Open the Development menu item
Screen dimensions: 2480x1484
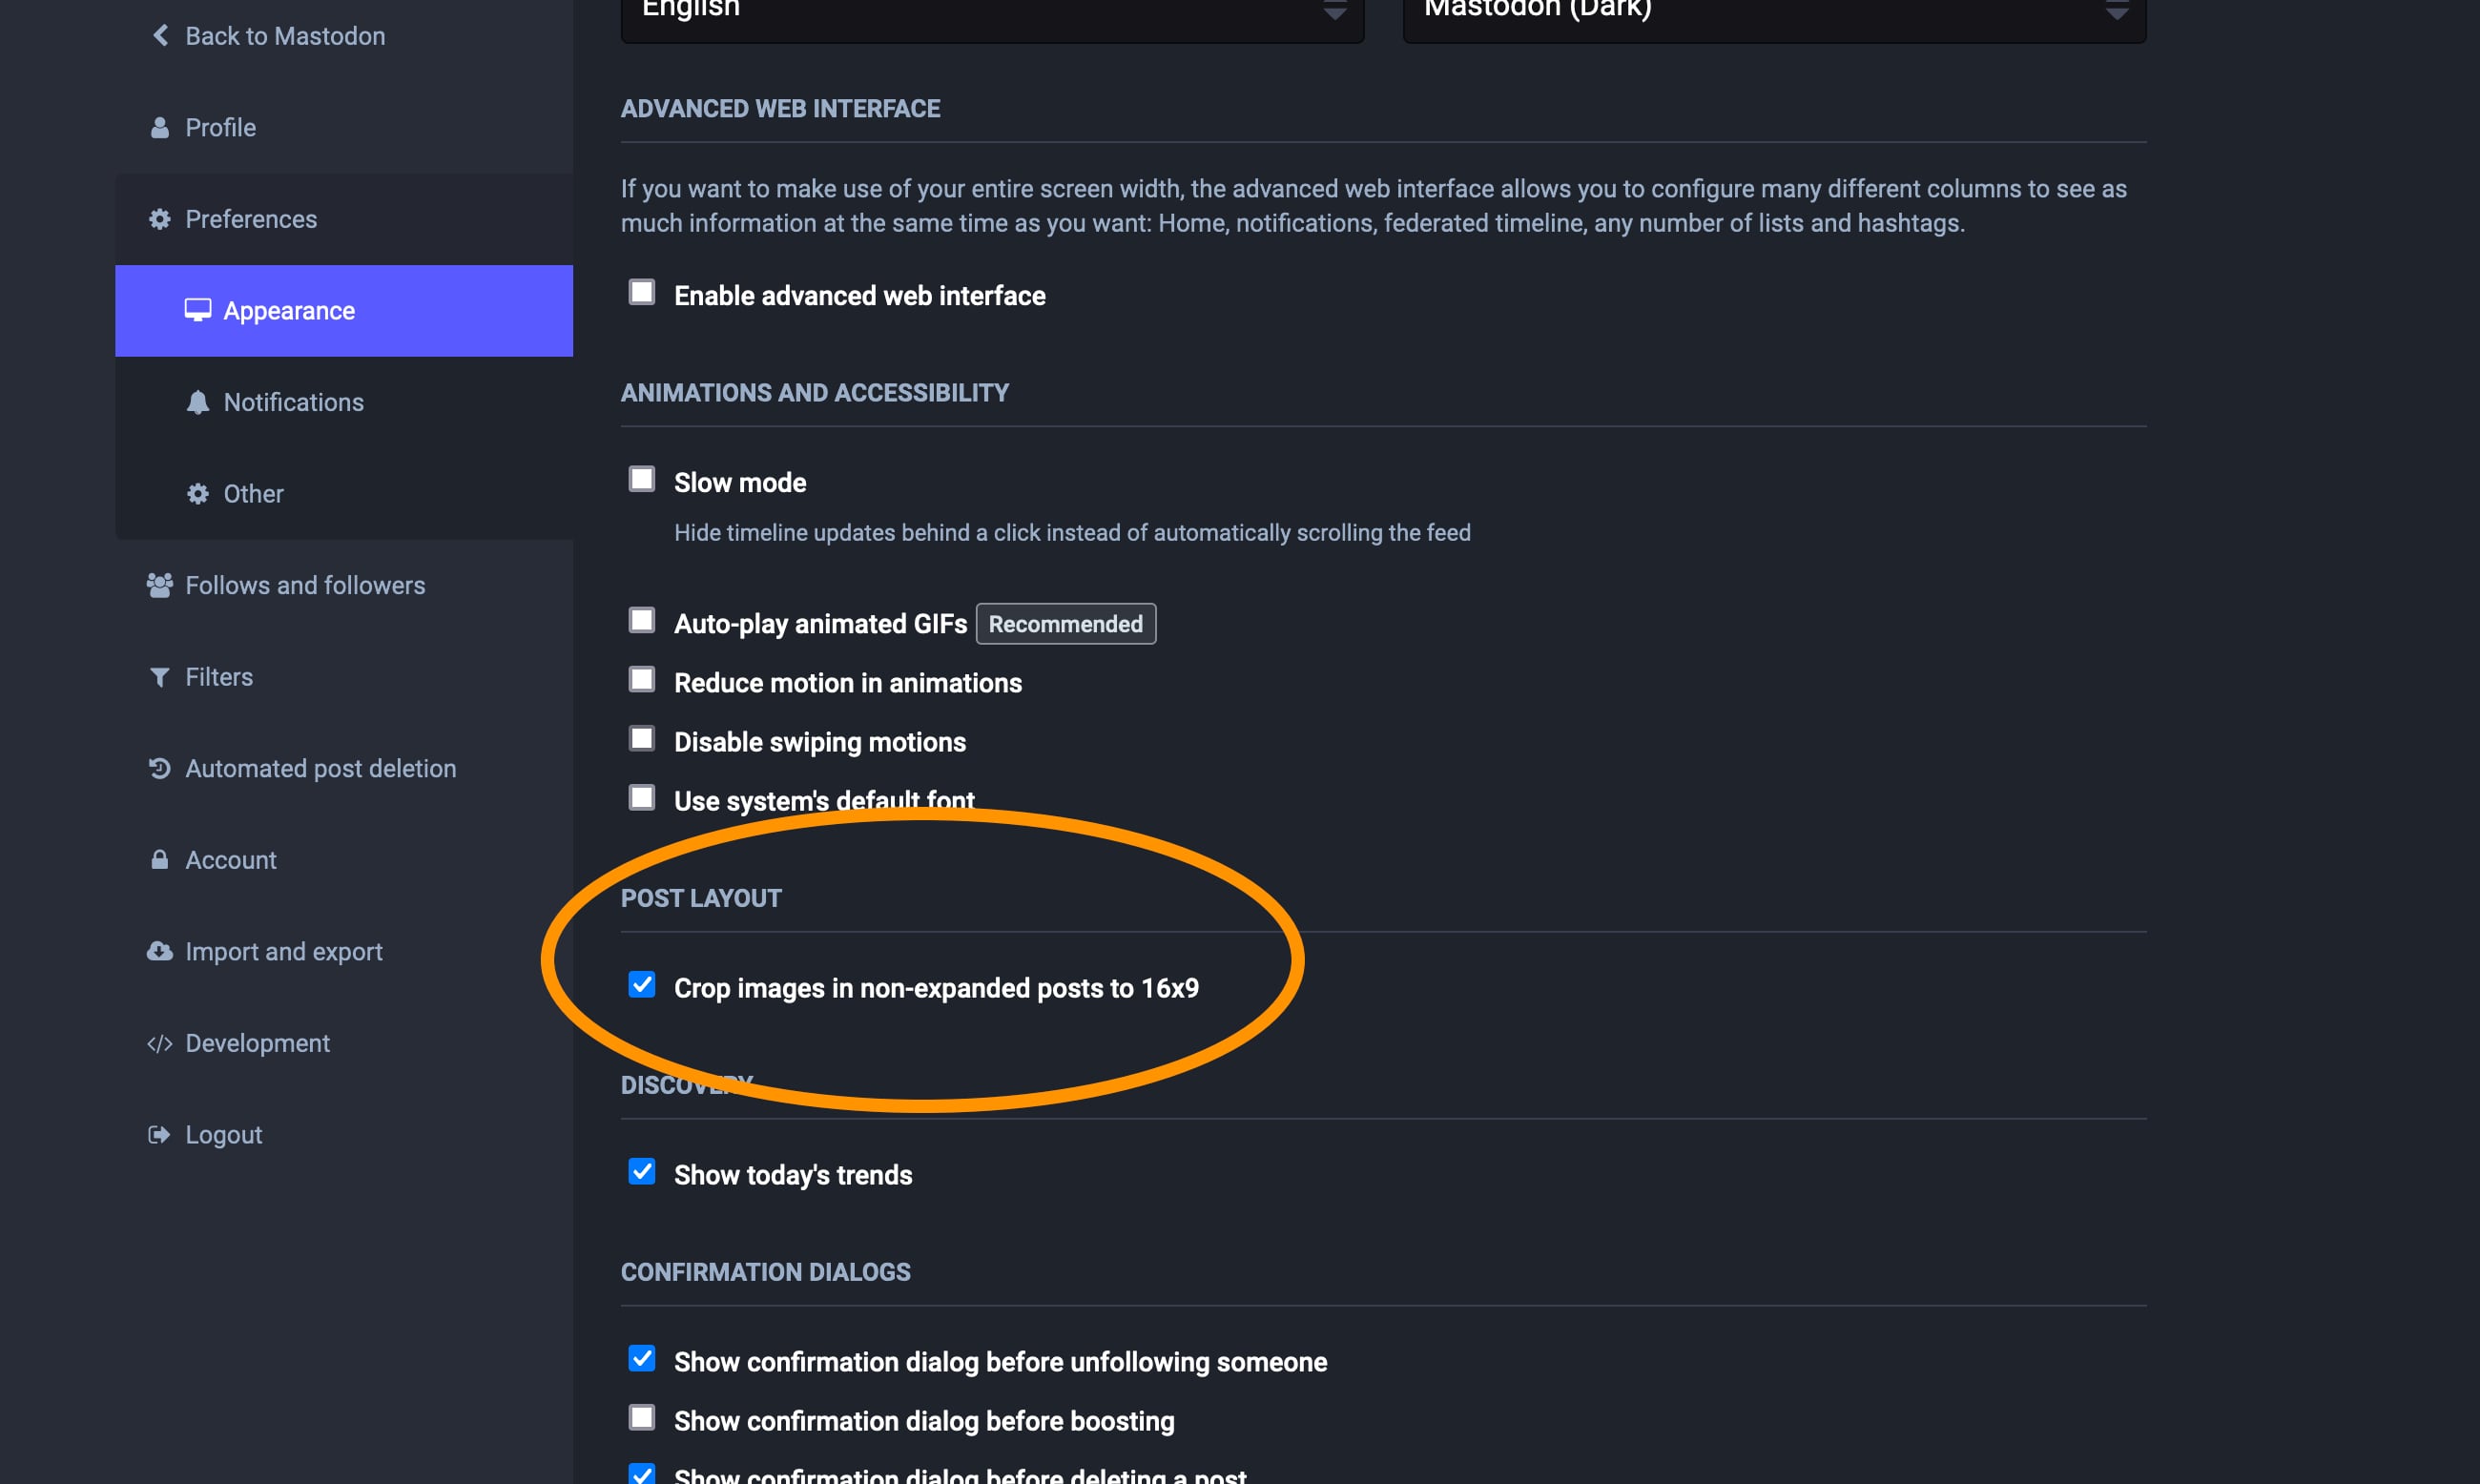click(x=257, y=1043)
